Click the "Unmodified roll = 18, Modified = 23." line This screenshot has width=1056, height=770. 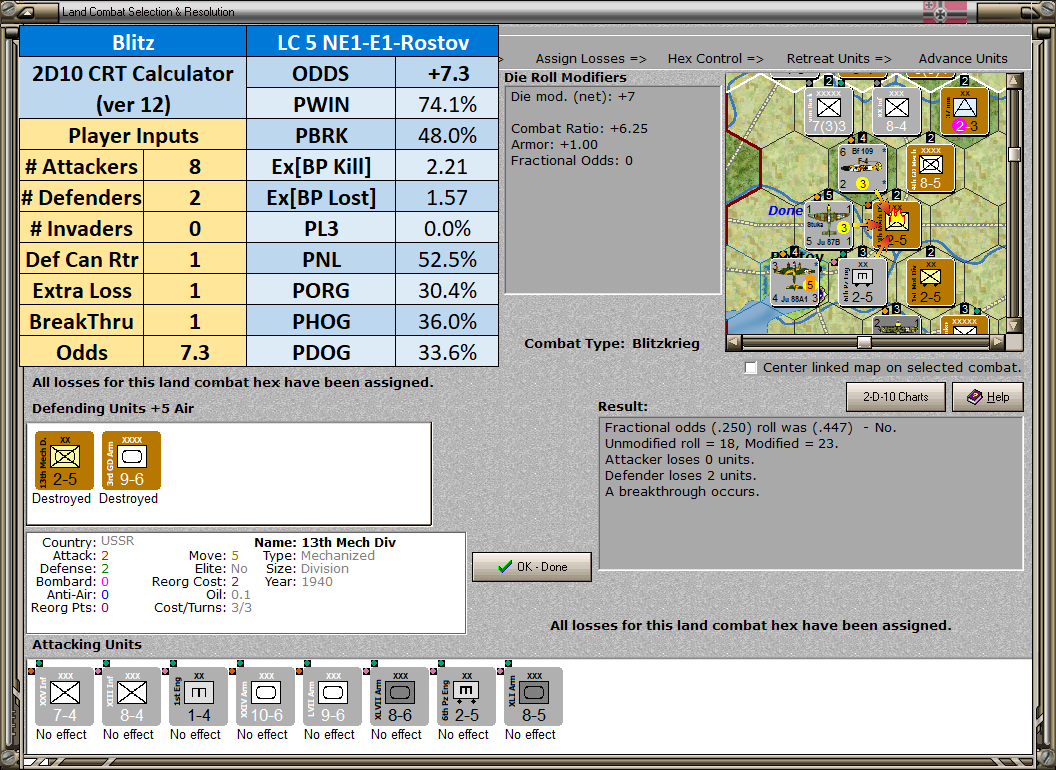[721, 443]
